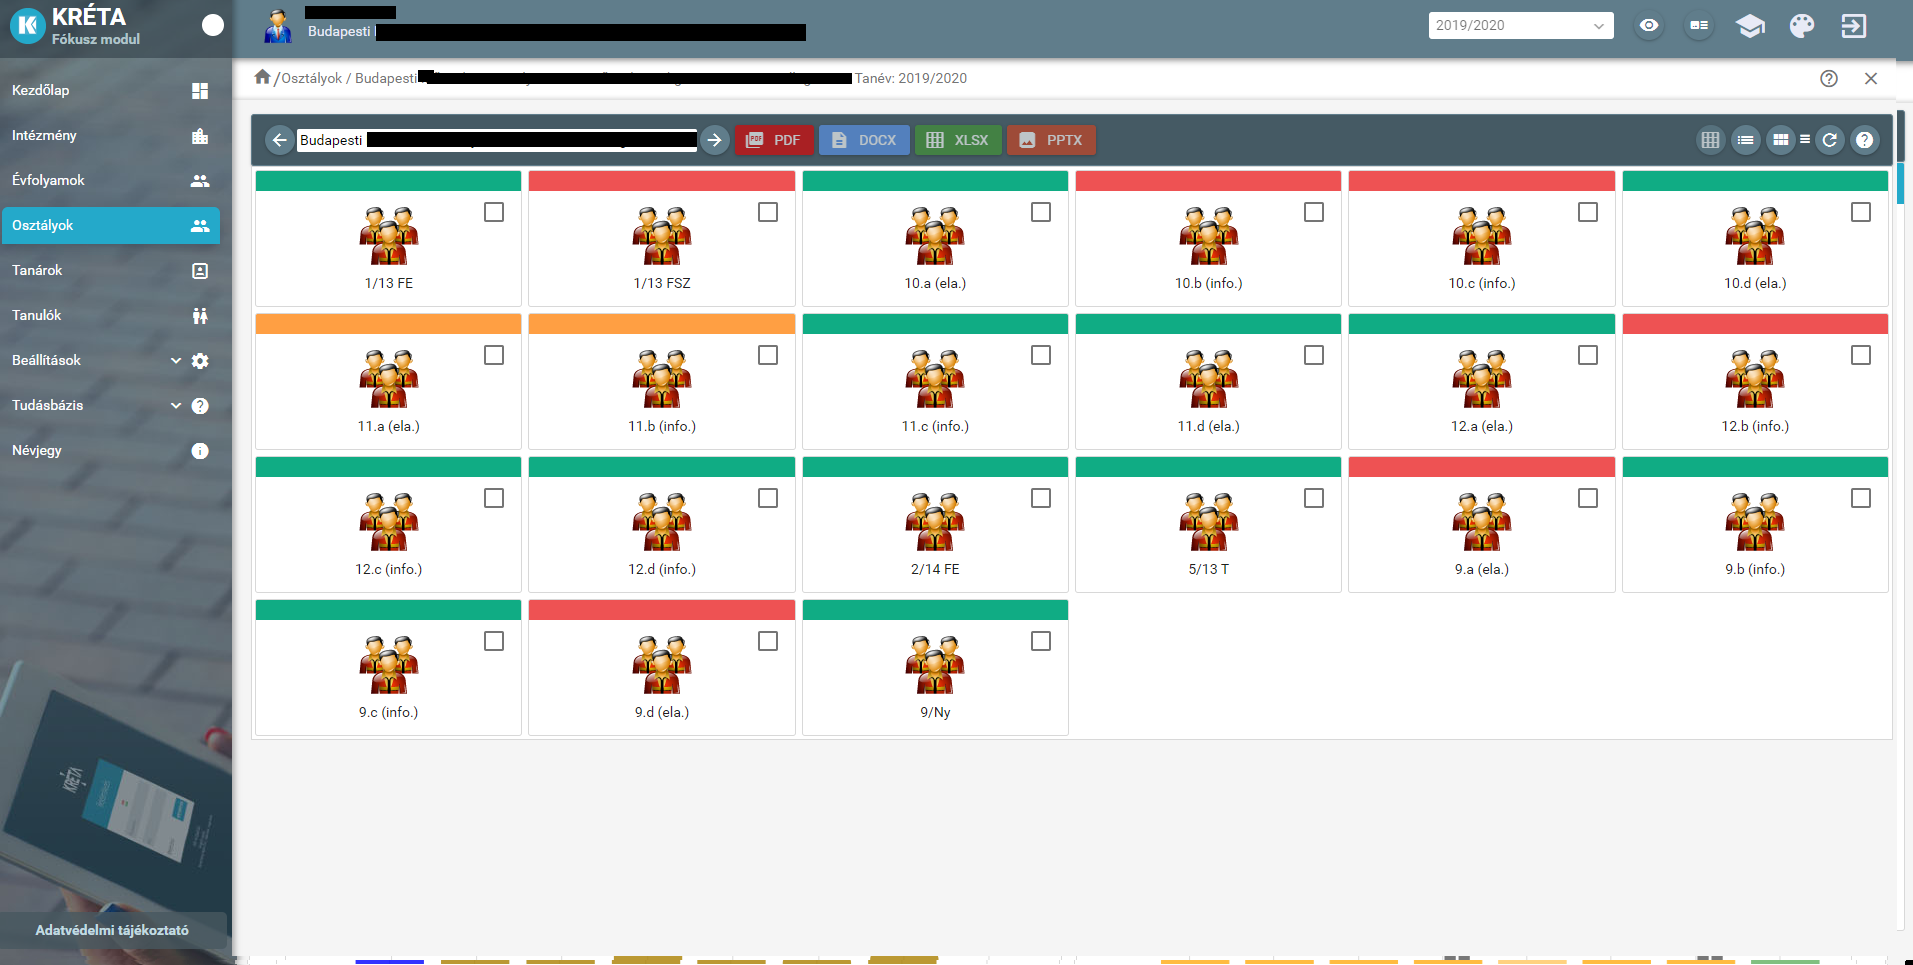Open the 5/13 T class icon
This screenshot has height=965, width=1913.
1208,522
